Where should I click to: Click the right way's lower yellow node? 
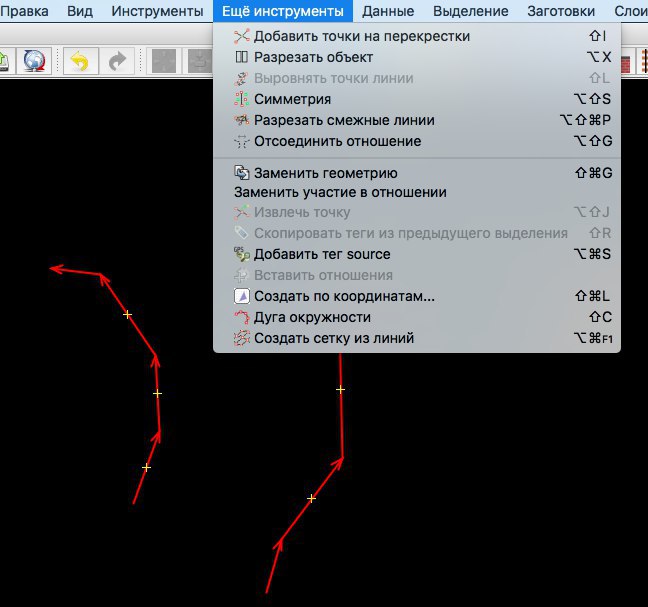click(312, 498)
